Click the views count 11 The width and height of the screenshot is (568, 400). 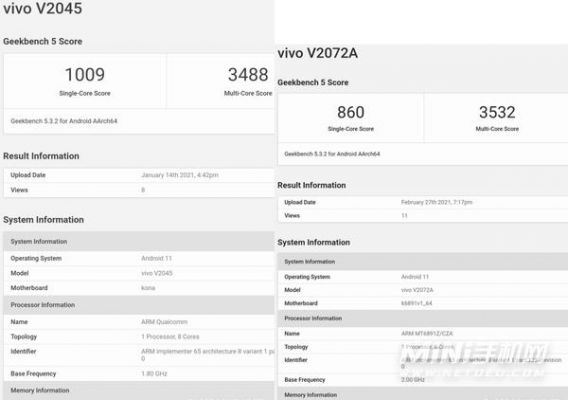point(404,216)
